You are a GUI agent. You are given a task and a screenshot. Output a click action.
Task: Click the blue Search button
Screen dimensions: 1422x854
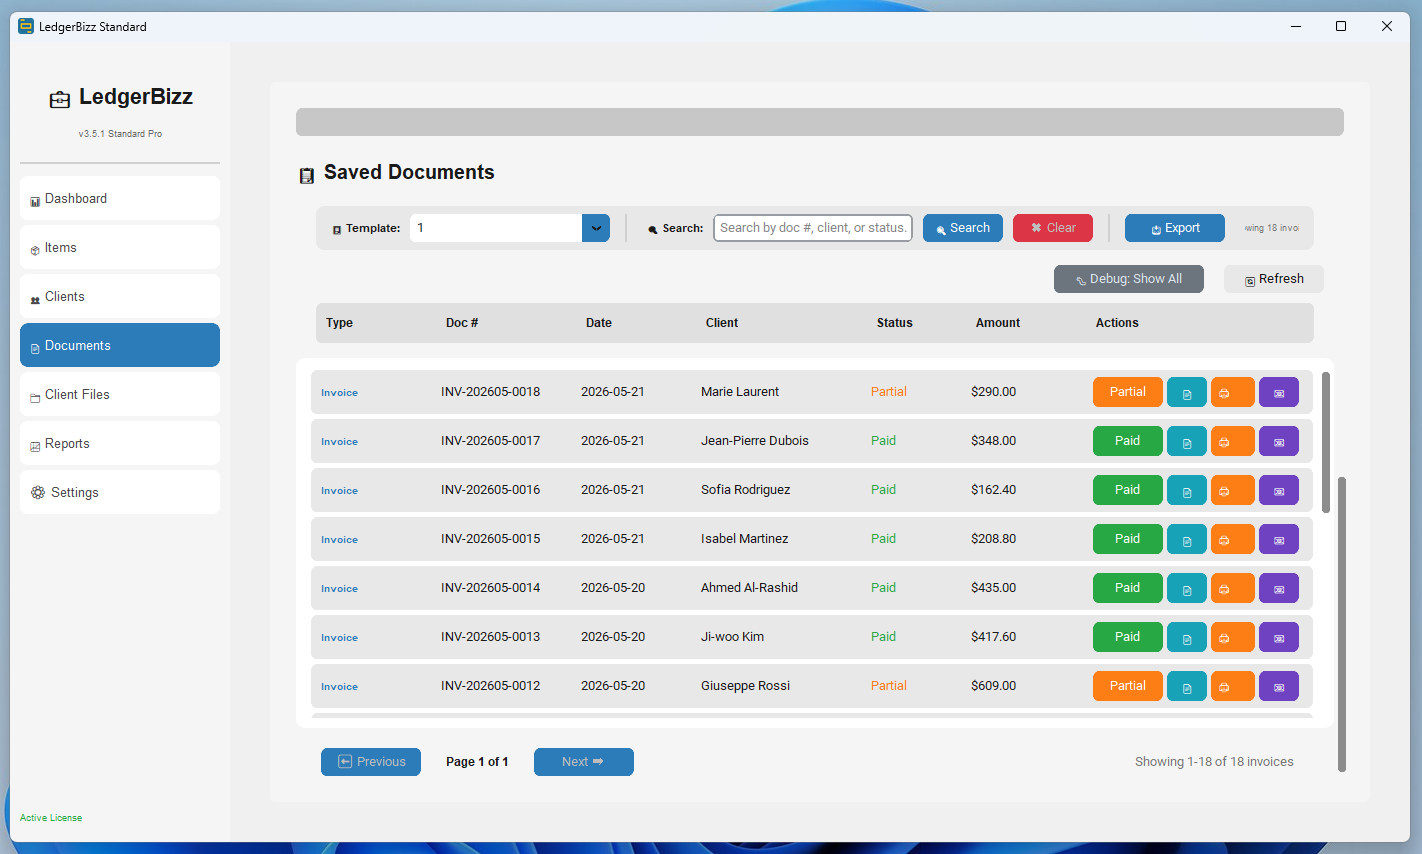point(963,228)
